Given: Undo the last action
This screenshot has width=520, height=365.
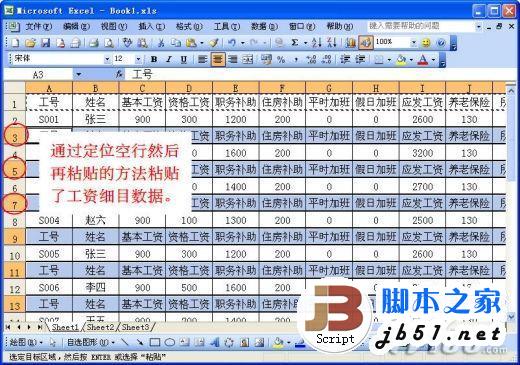Looking at the screenshot, I should click(232, 43).
